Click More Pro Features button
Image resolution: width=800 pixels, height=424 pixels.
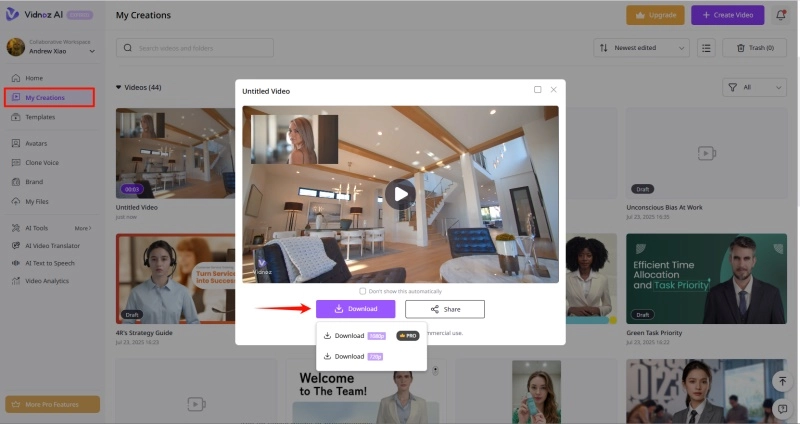53,404
